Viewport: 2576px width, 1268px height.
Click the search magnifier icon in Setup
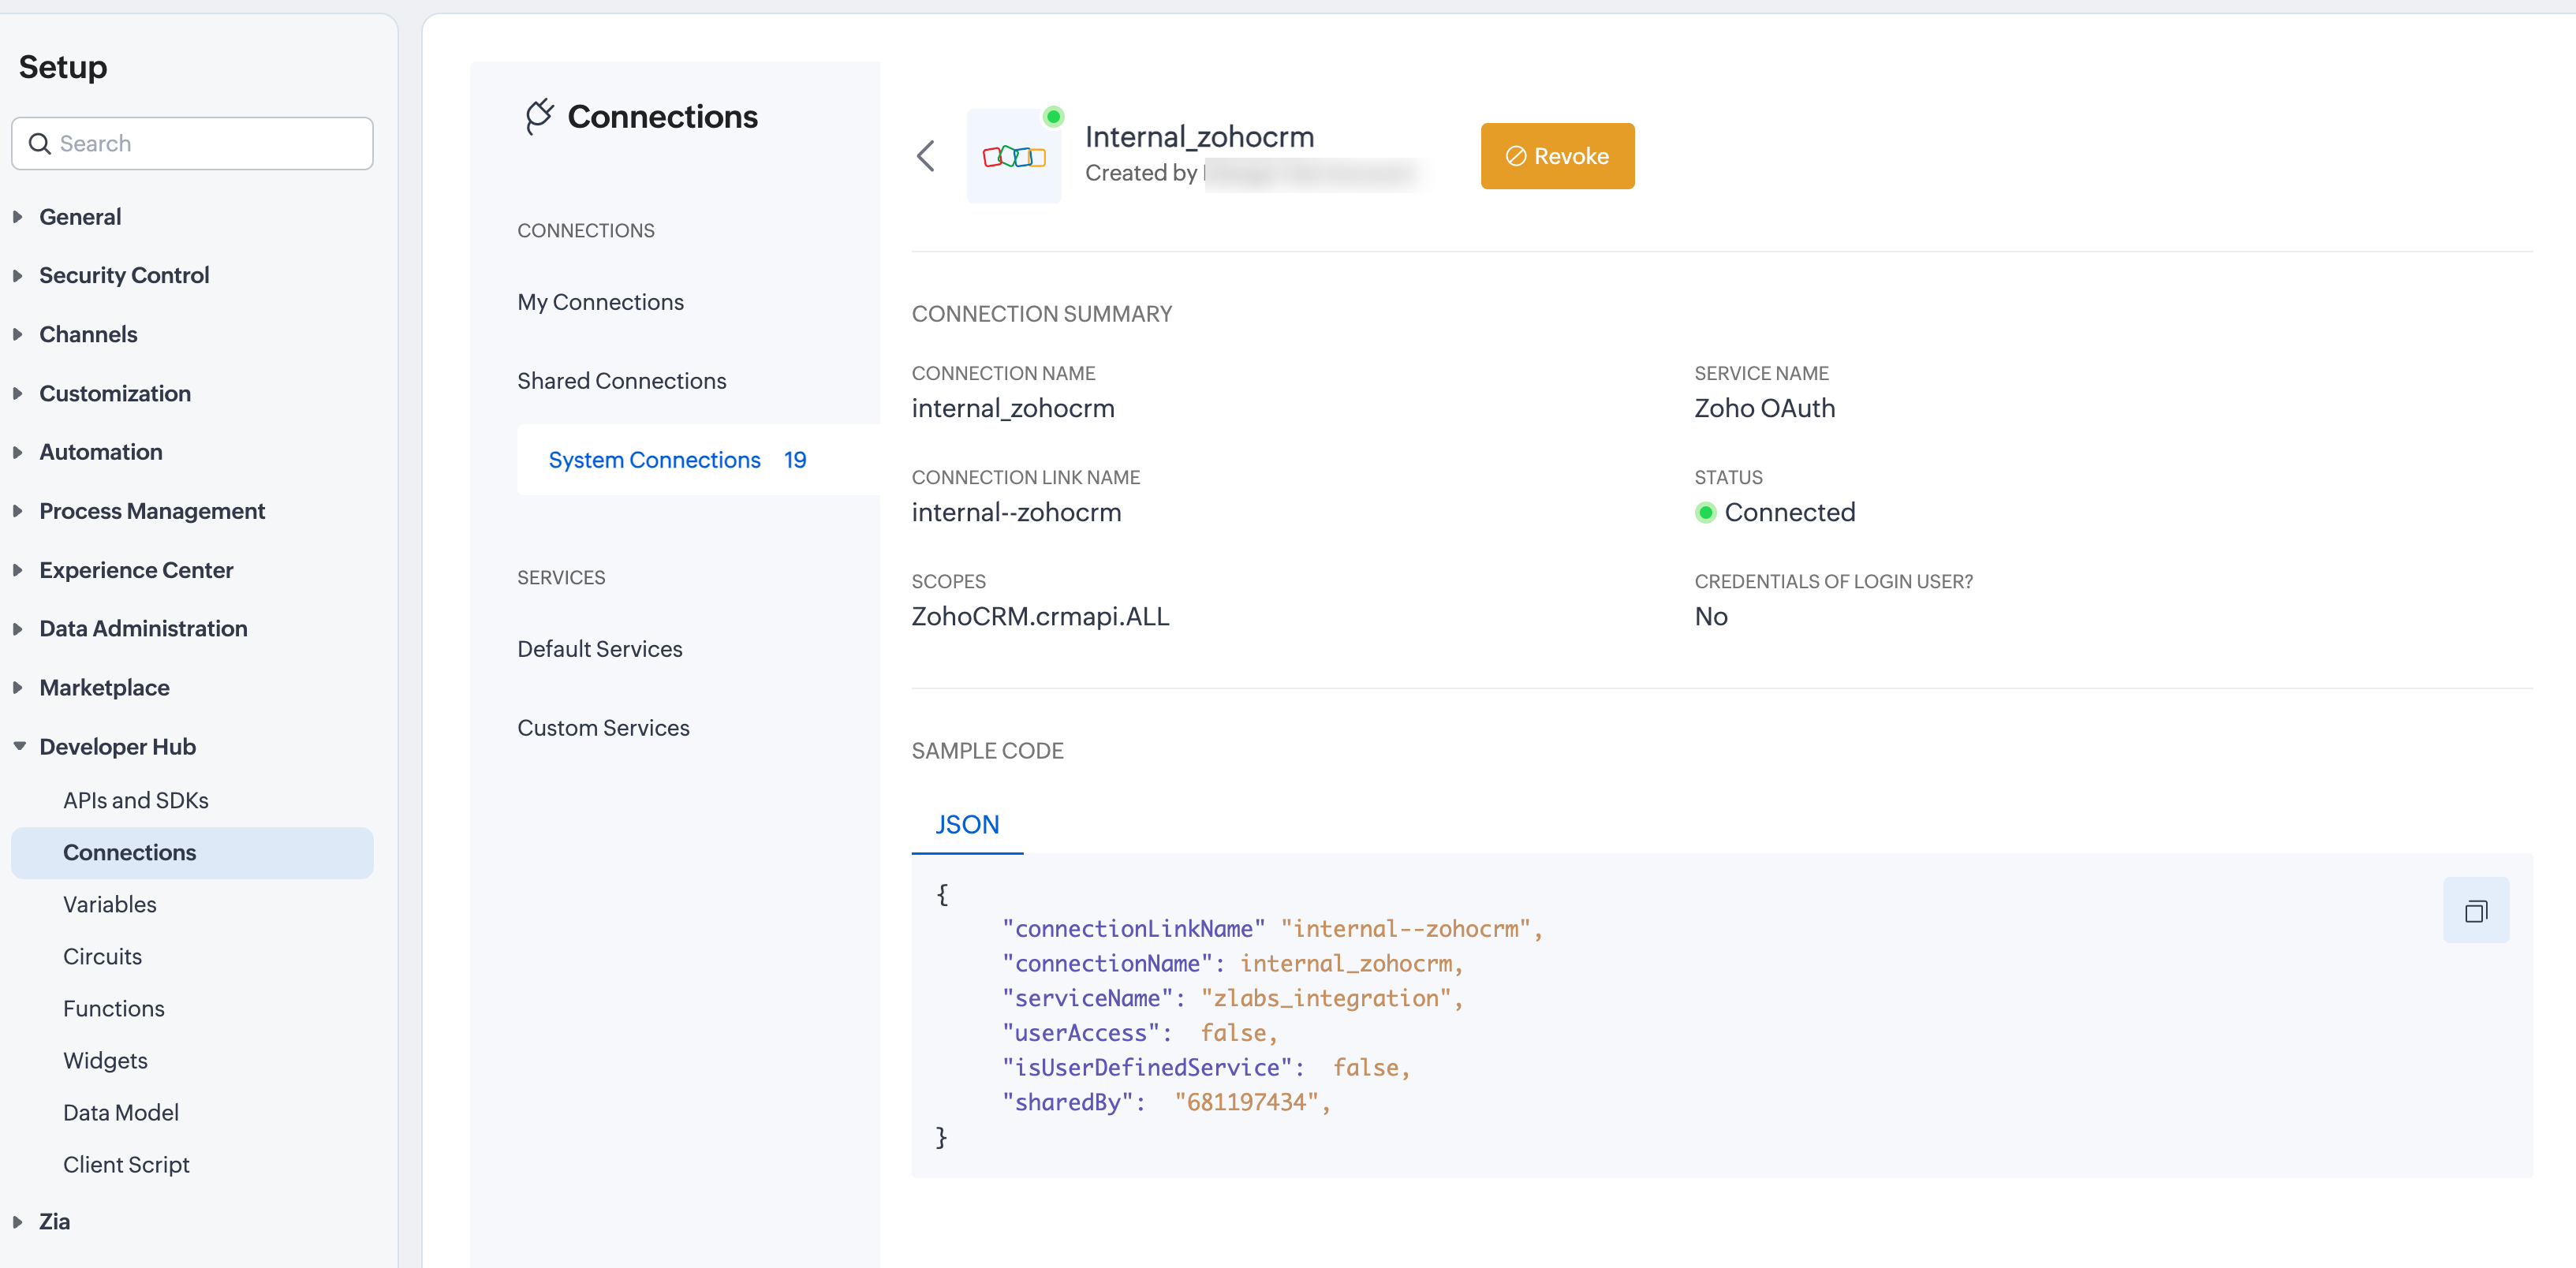tap(39, 144)
